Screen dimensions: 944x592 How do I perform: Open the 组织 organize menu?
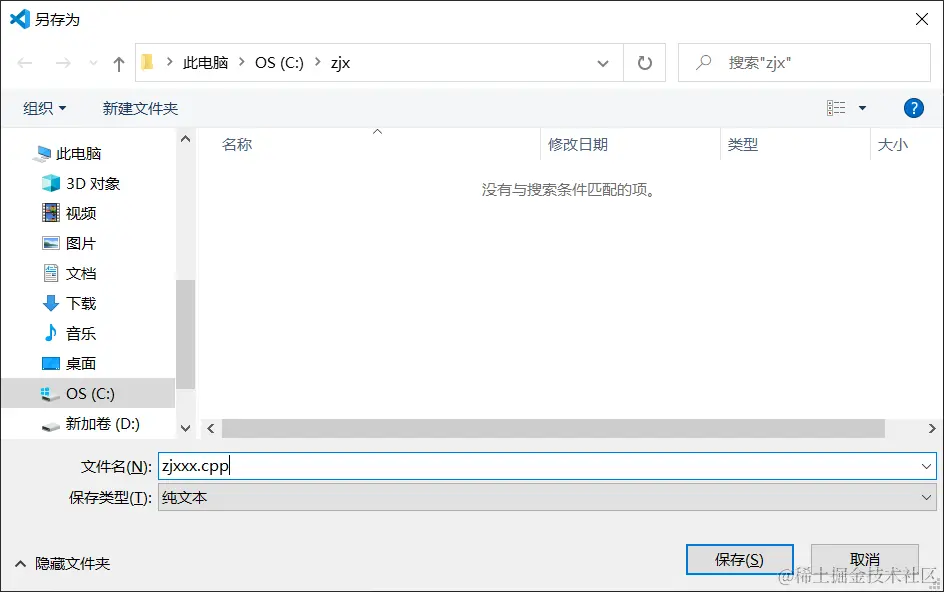44,107
